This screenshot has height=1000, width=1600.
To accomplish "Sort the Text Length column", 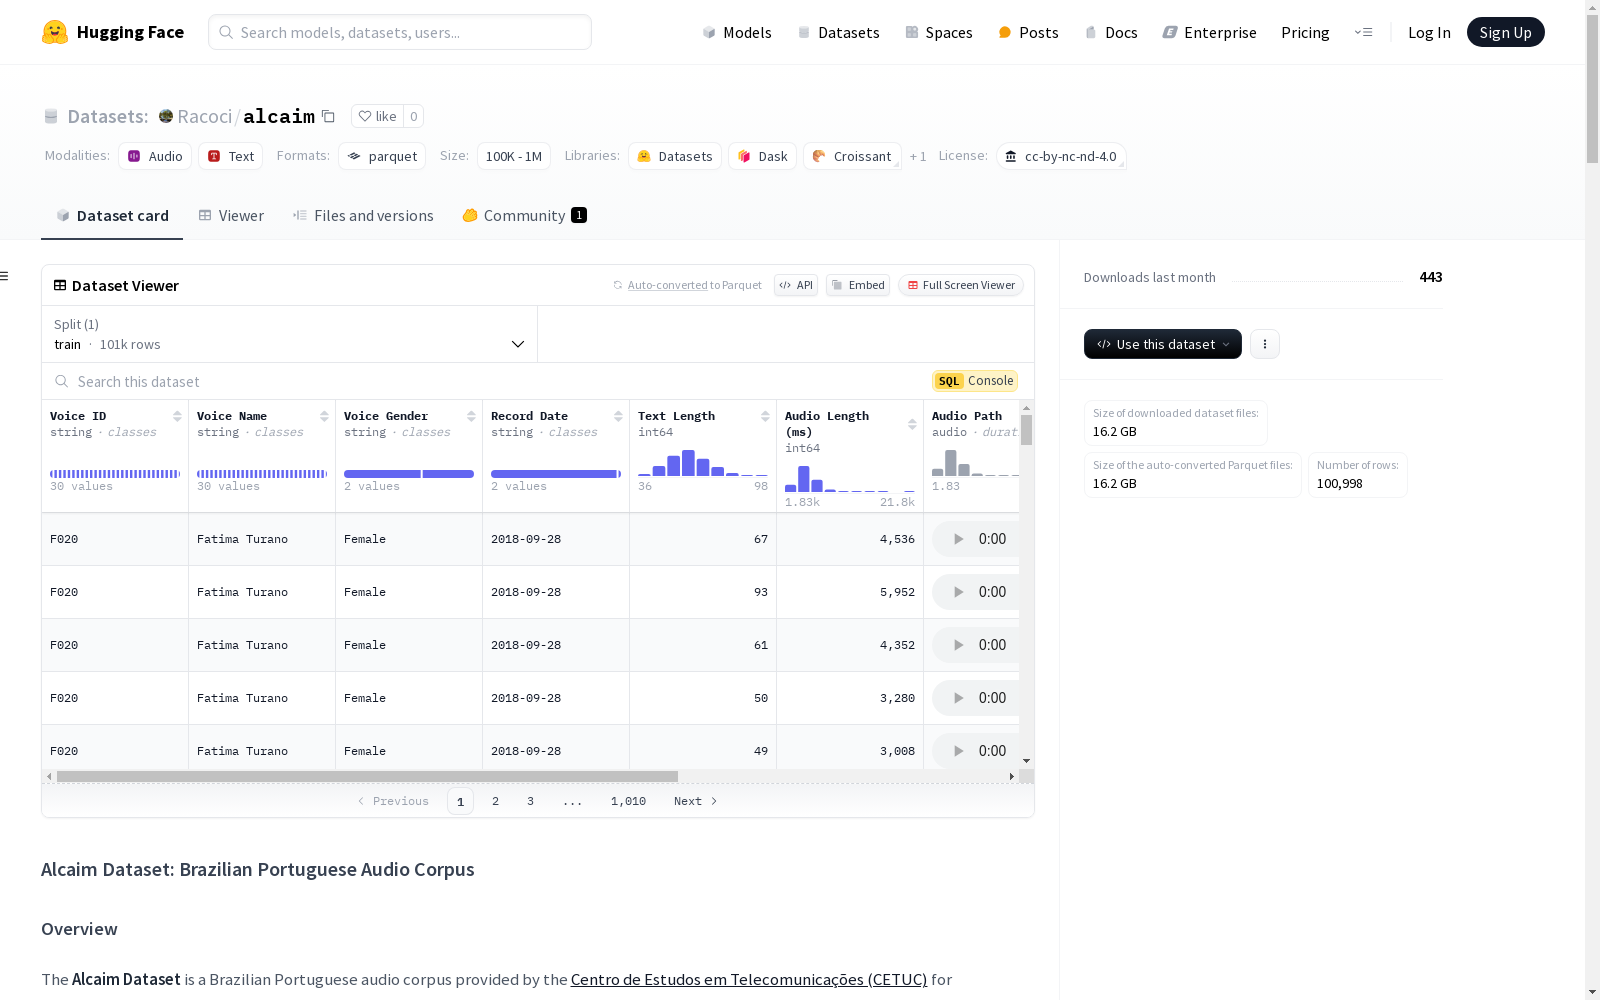I will click(765, 416).
